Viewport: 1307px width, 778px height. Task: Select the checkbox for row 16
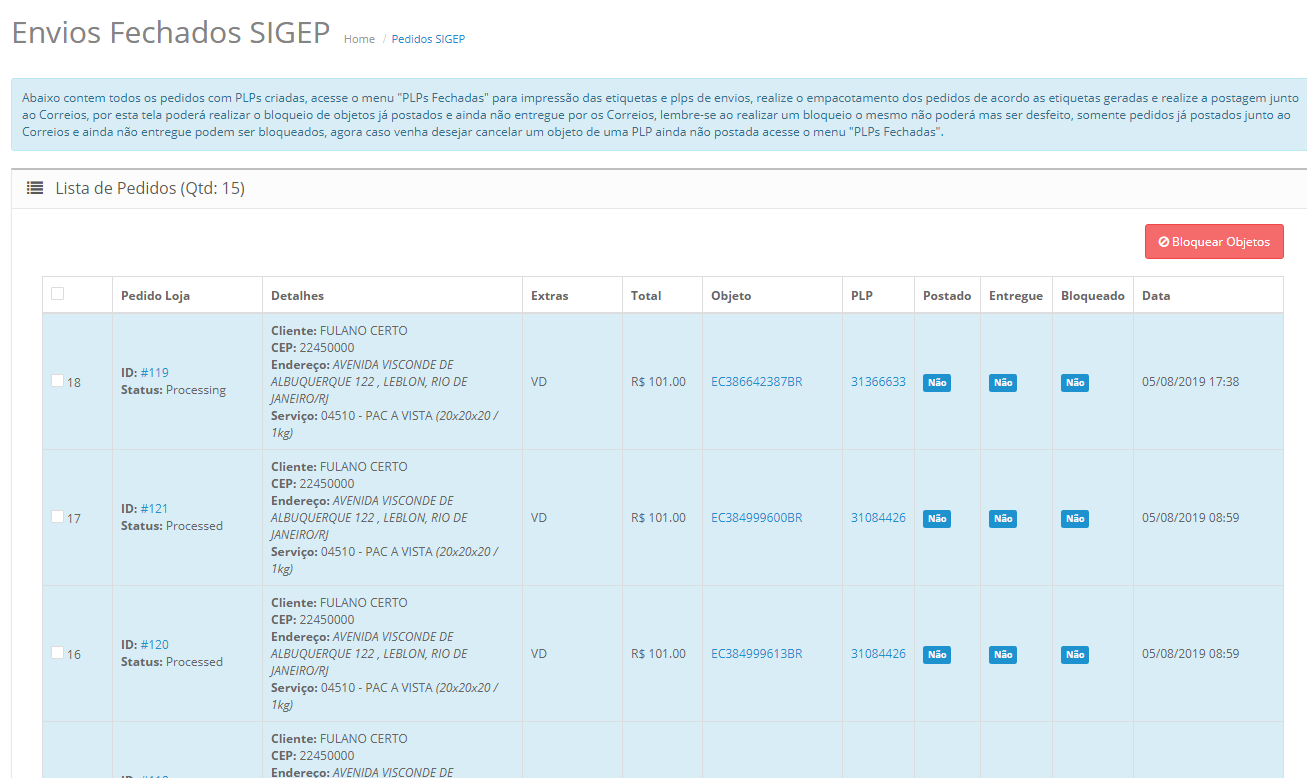(58, 653)
